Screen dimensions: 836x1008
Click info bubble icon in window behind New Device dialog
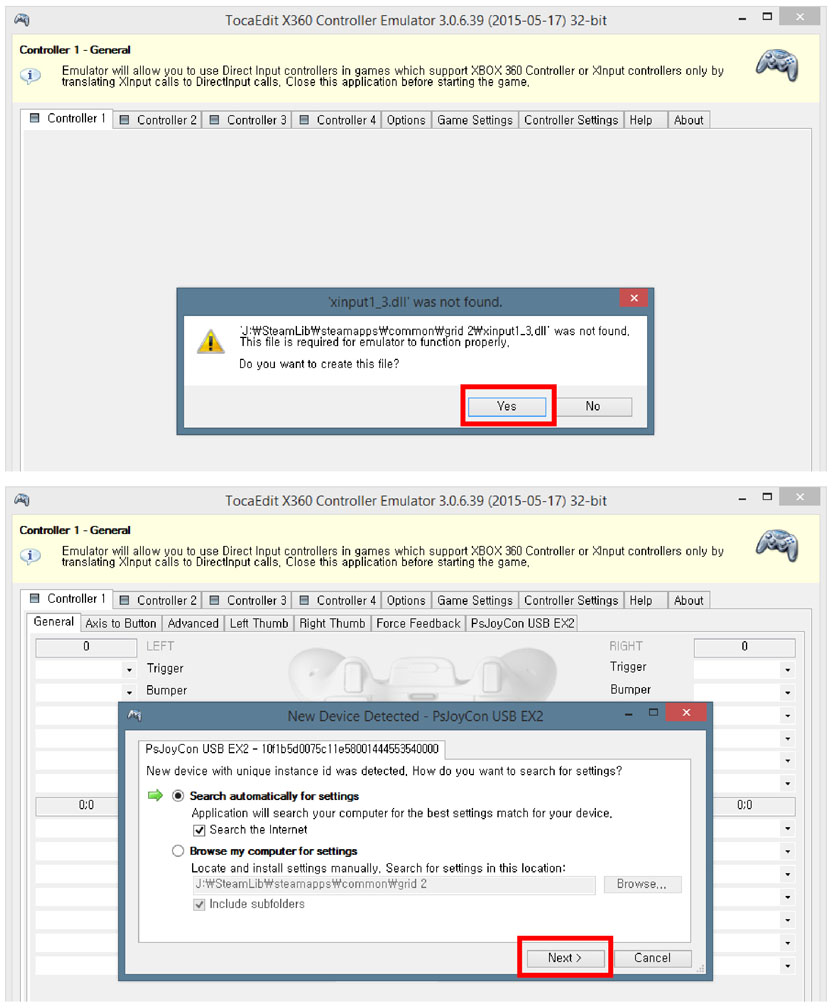point(30,556)
